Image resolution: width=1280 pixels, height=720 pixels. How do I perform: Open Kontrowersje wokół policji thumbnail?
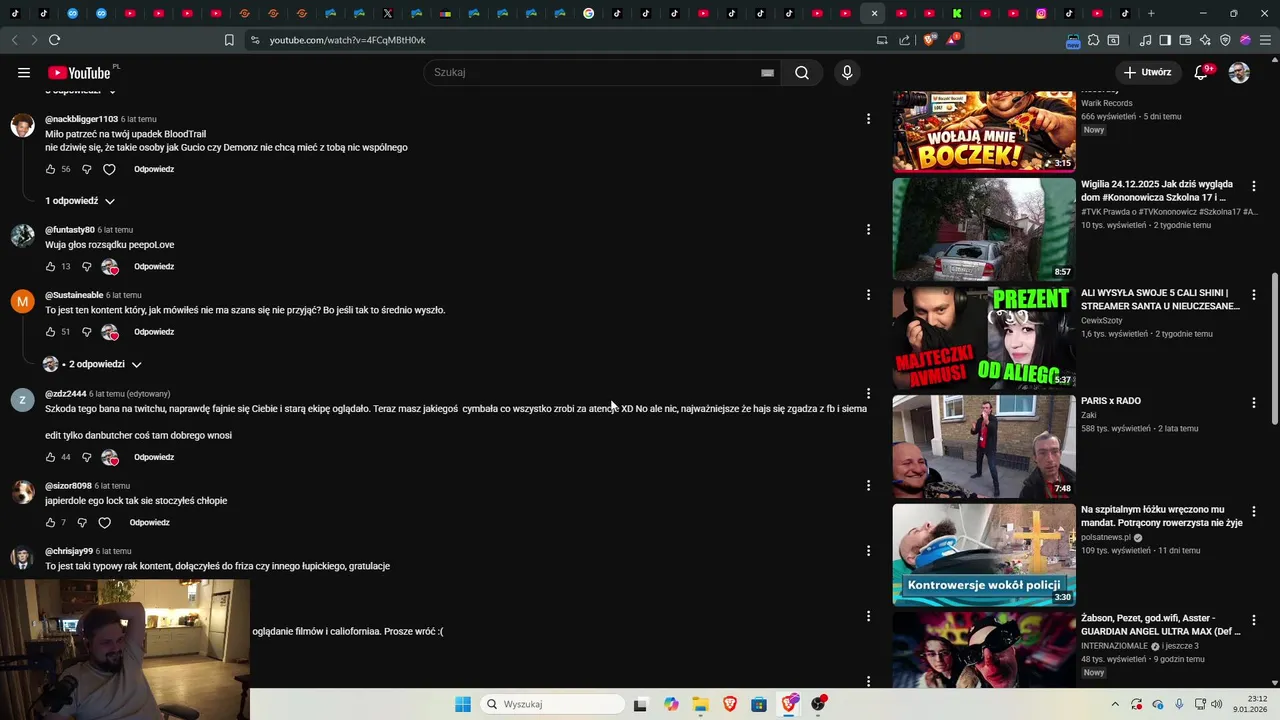click(984, 554)
